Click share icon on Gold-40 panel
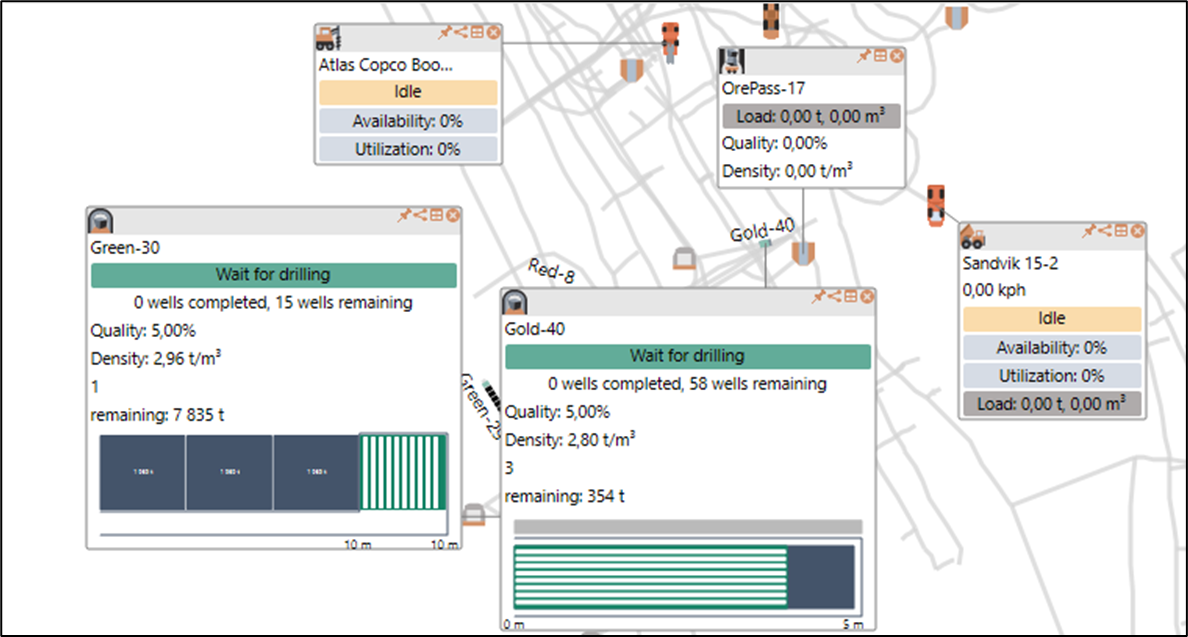Screen dimensions: 1188x637 (834, 296)
